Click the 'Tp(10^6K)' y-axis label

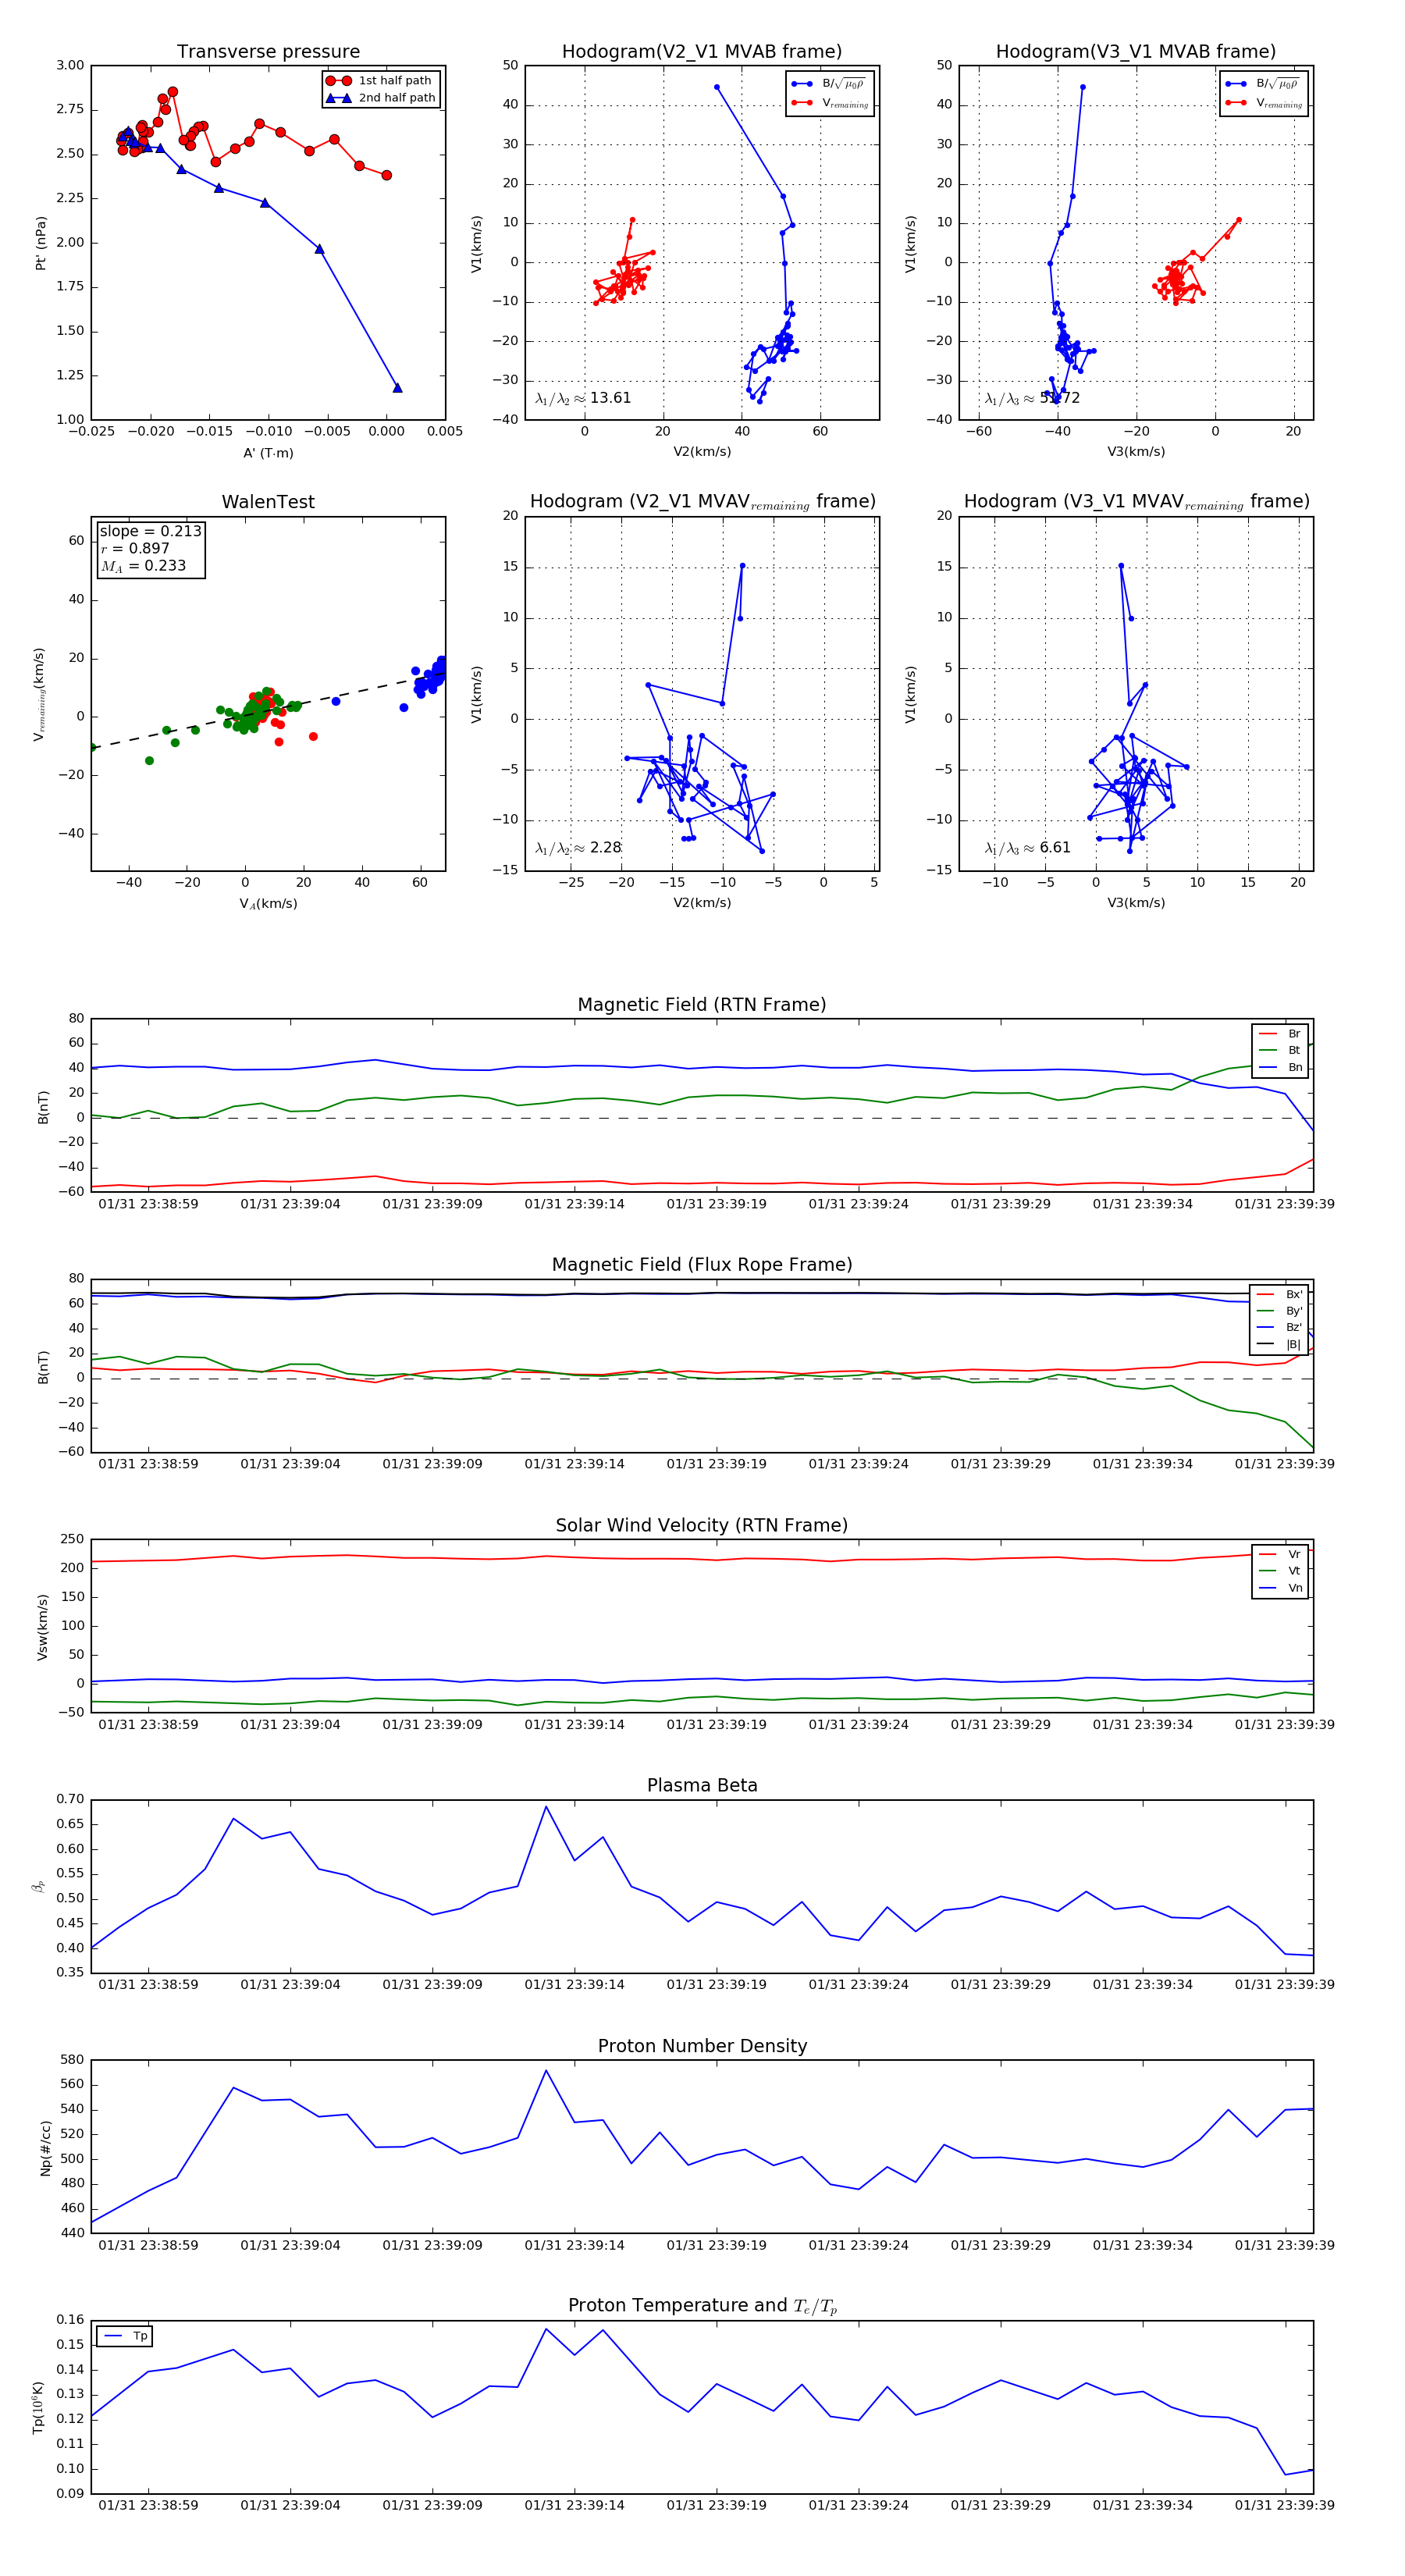38,2408
